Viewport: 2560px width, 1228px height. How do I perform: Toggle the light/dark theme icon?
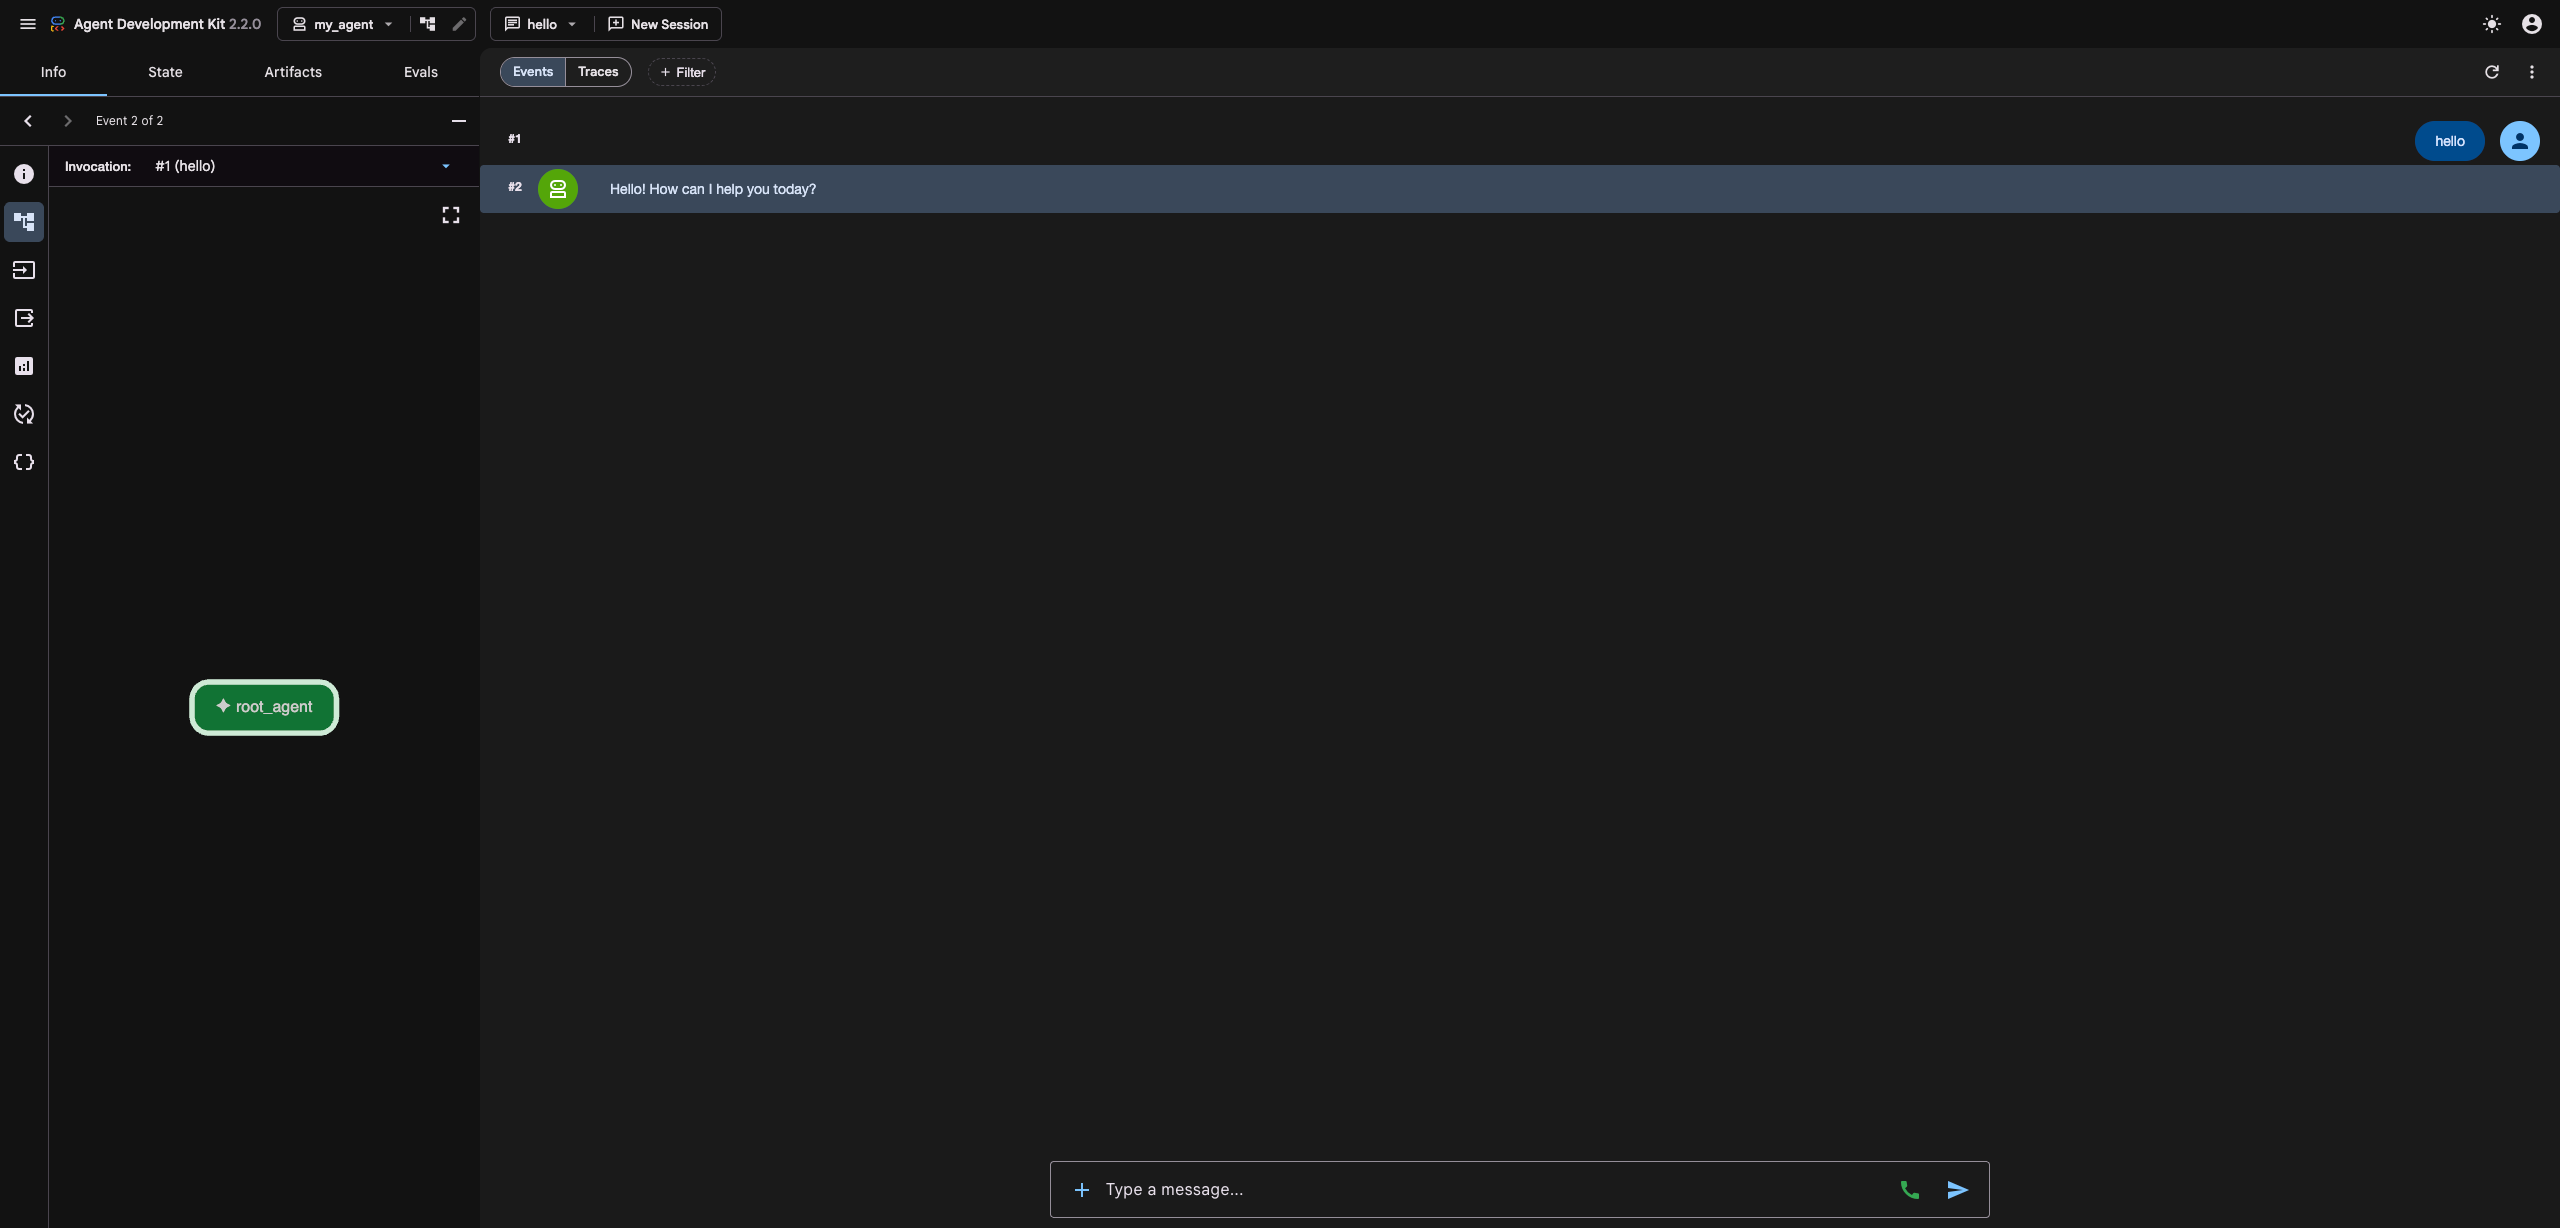pyautogui.click(x=2492, y=24)
